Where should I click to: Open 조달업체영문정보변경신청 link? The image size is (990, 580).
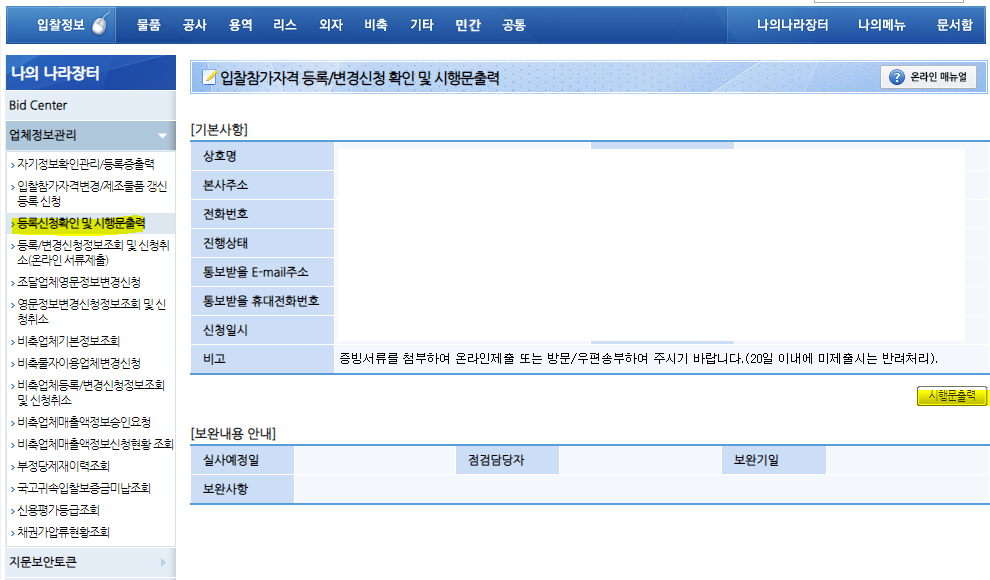point(79,282)
